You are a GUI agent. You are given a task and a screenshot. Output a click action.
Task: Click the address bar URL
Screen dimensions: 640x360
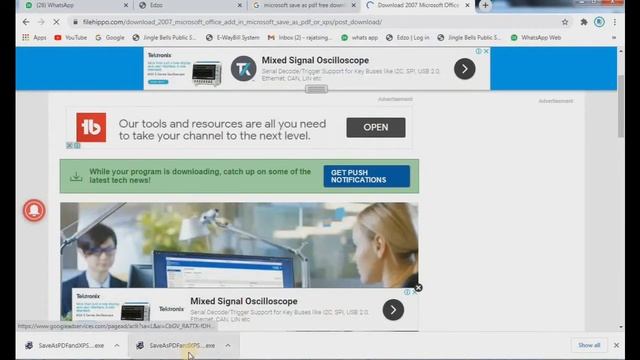coord(233,22)
